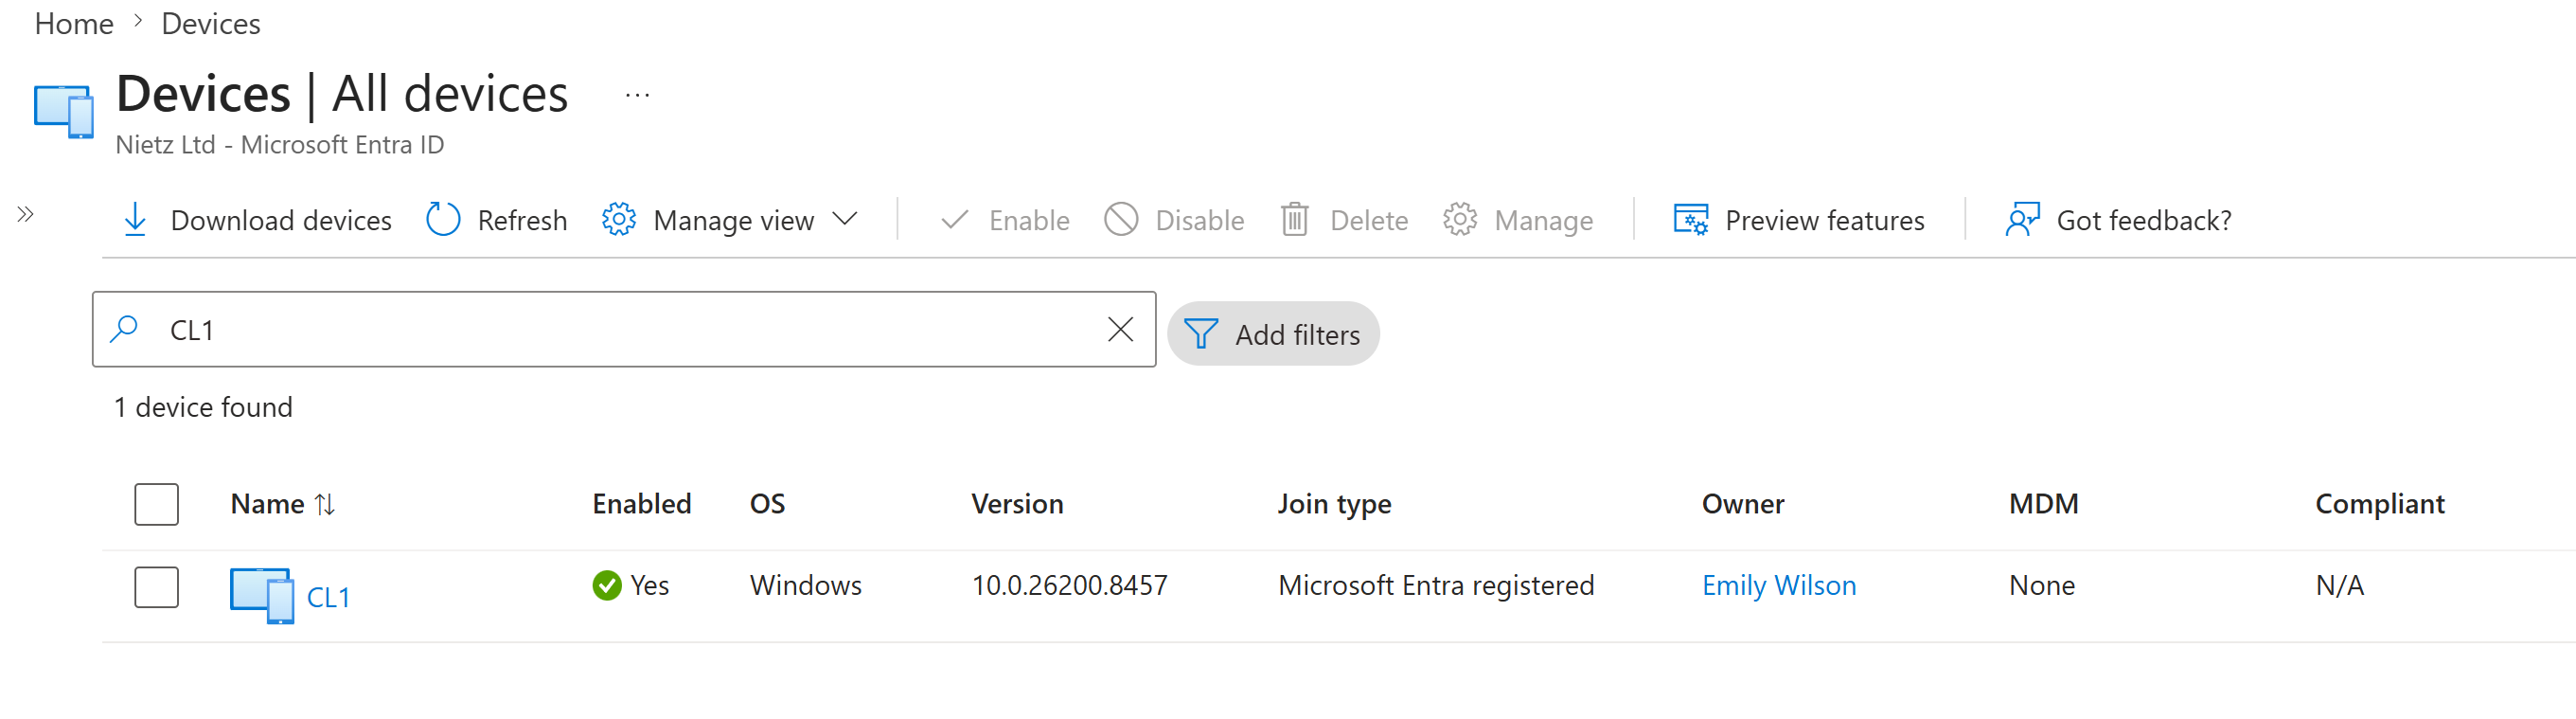Image resolution: width=2576 pixels, height=719 pixels.
Task: Click the Disable prohibited-circle icon
Action: point(1121,219)
